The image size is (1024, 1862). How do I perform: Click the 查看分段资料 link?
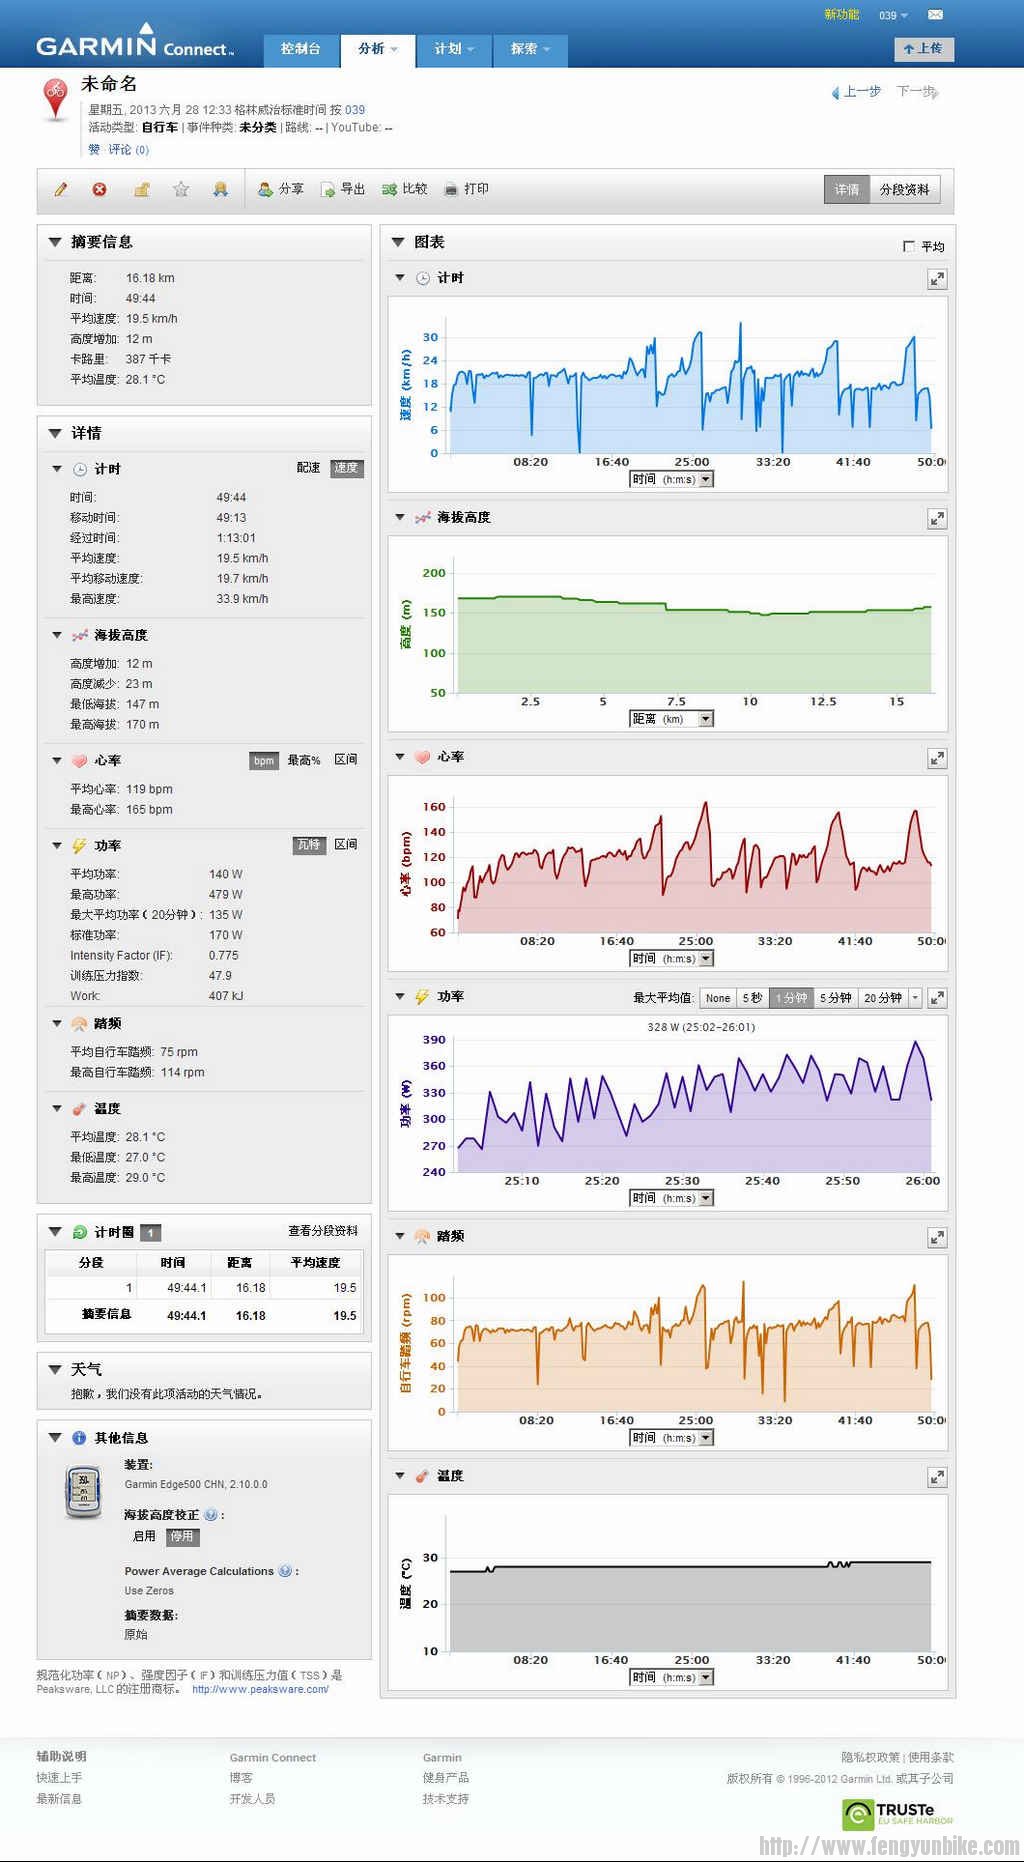[323, 1231]
